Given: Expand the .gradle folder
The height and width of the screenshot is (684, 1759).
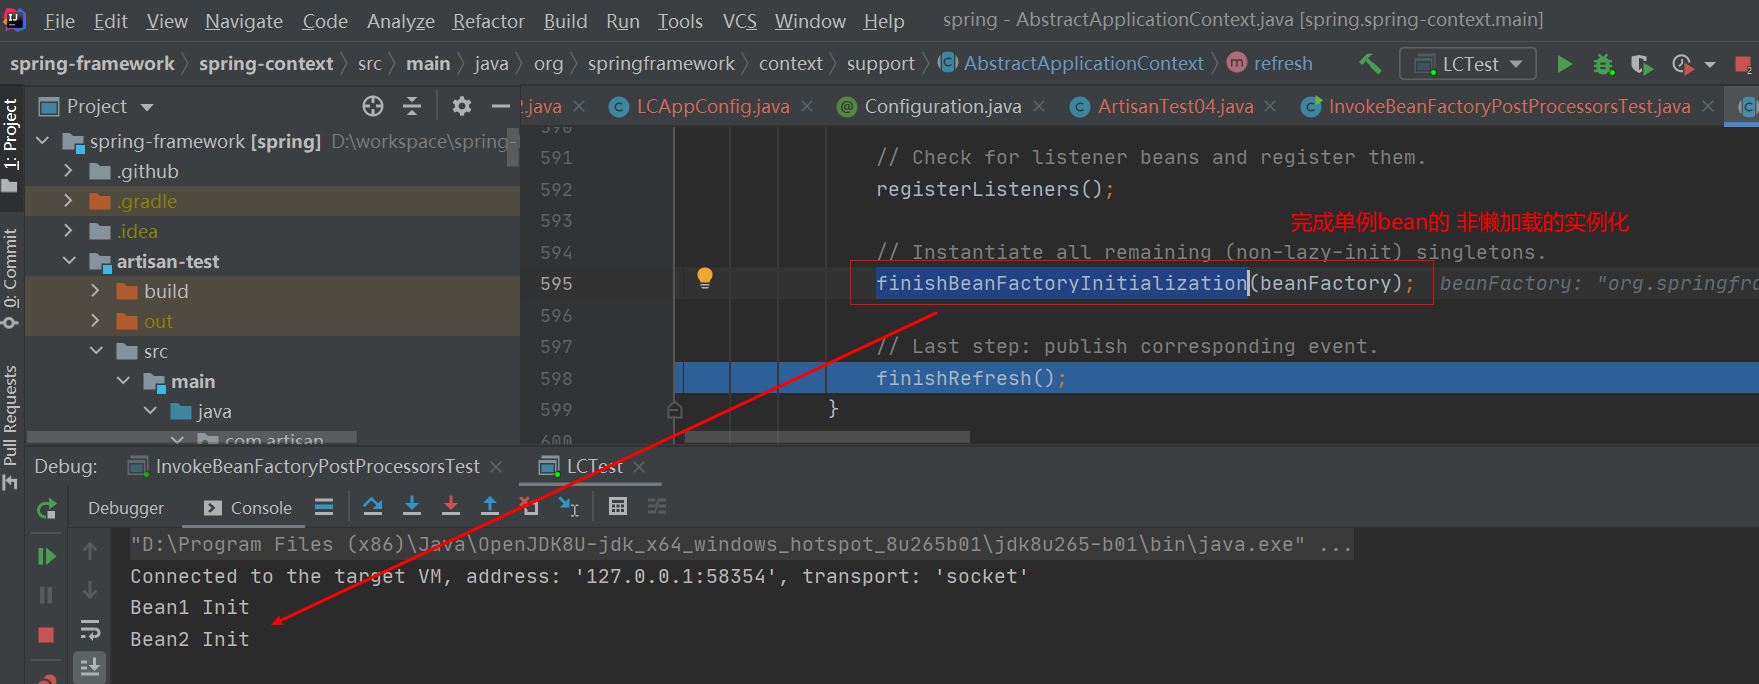Looking at the screenshot, I should (68, 201).
